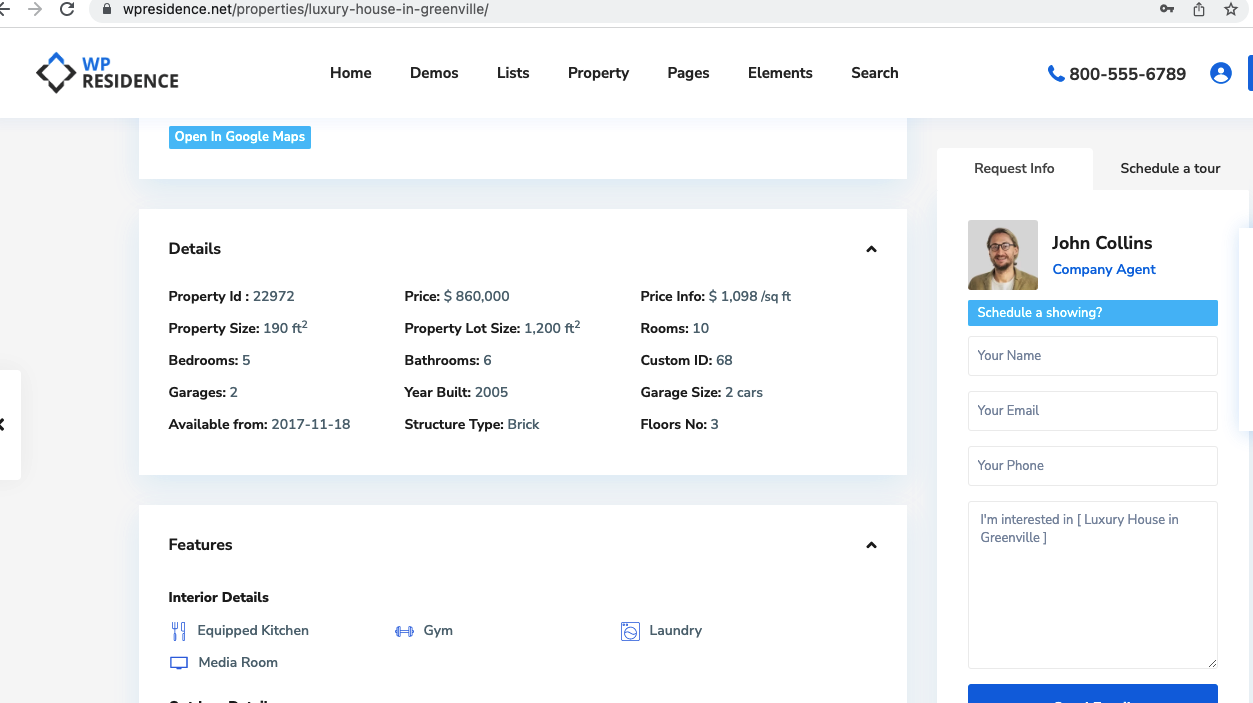Collapse the Details section chevron
The image size is (1253, 703).
871,249
